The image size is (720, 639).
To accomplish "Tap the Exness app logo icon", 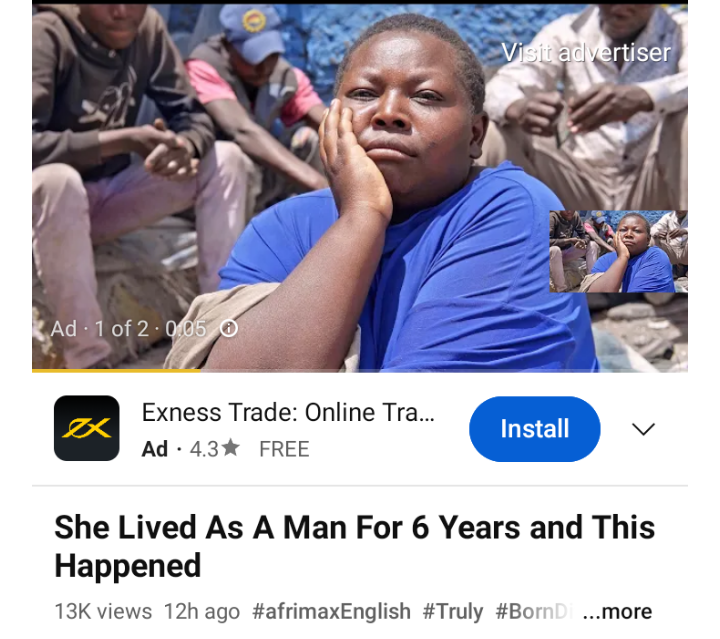I will click(x=87, y=428).
